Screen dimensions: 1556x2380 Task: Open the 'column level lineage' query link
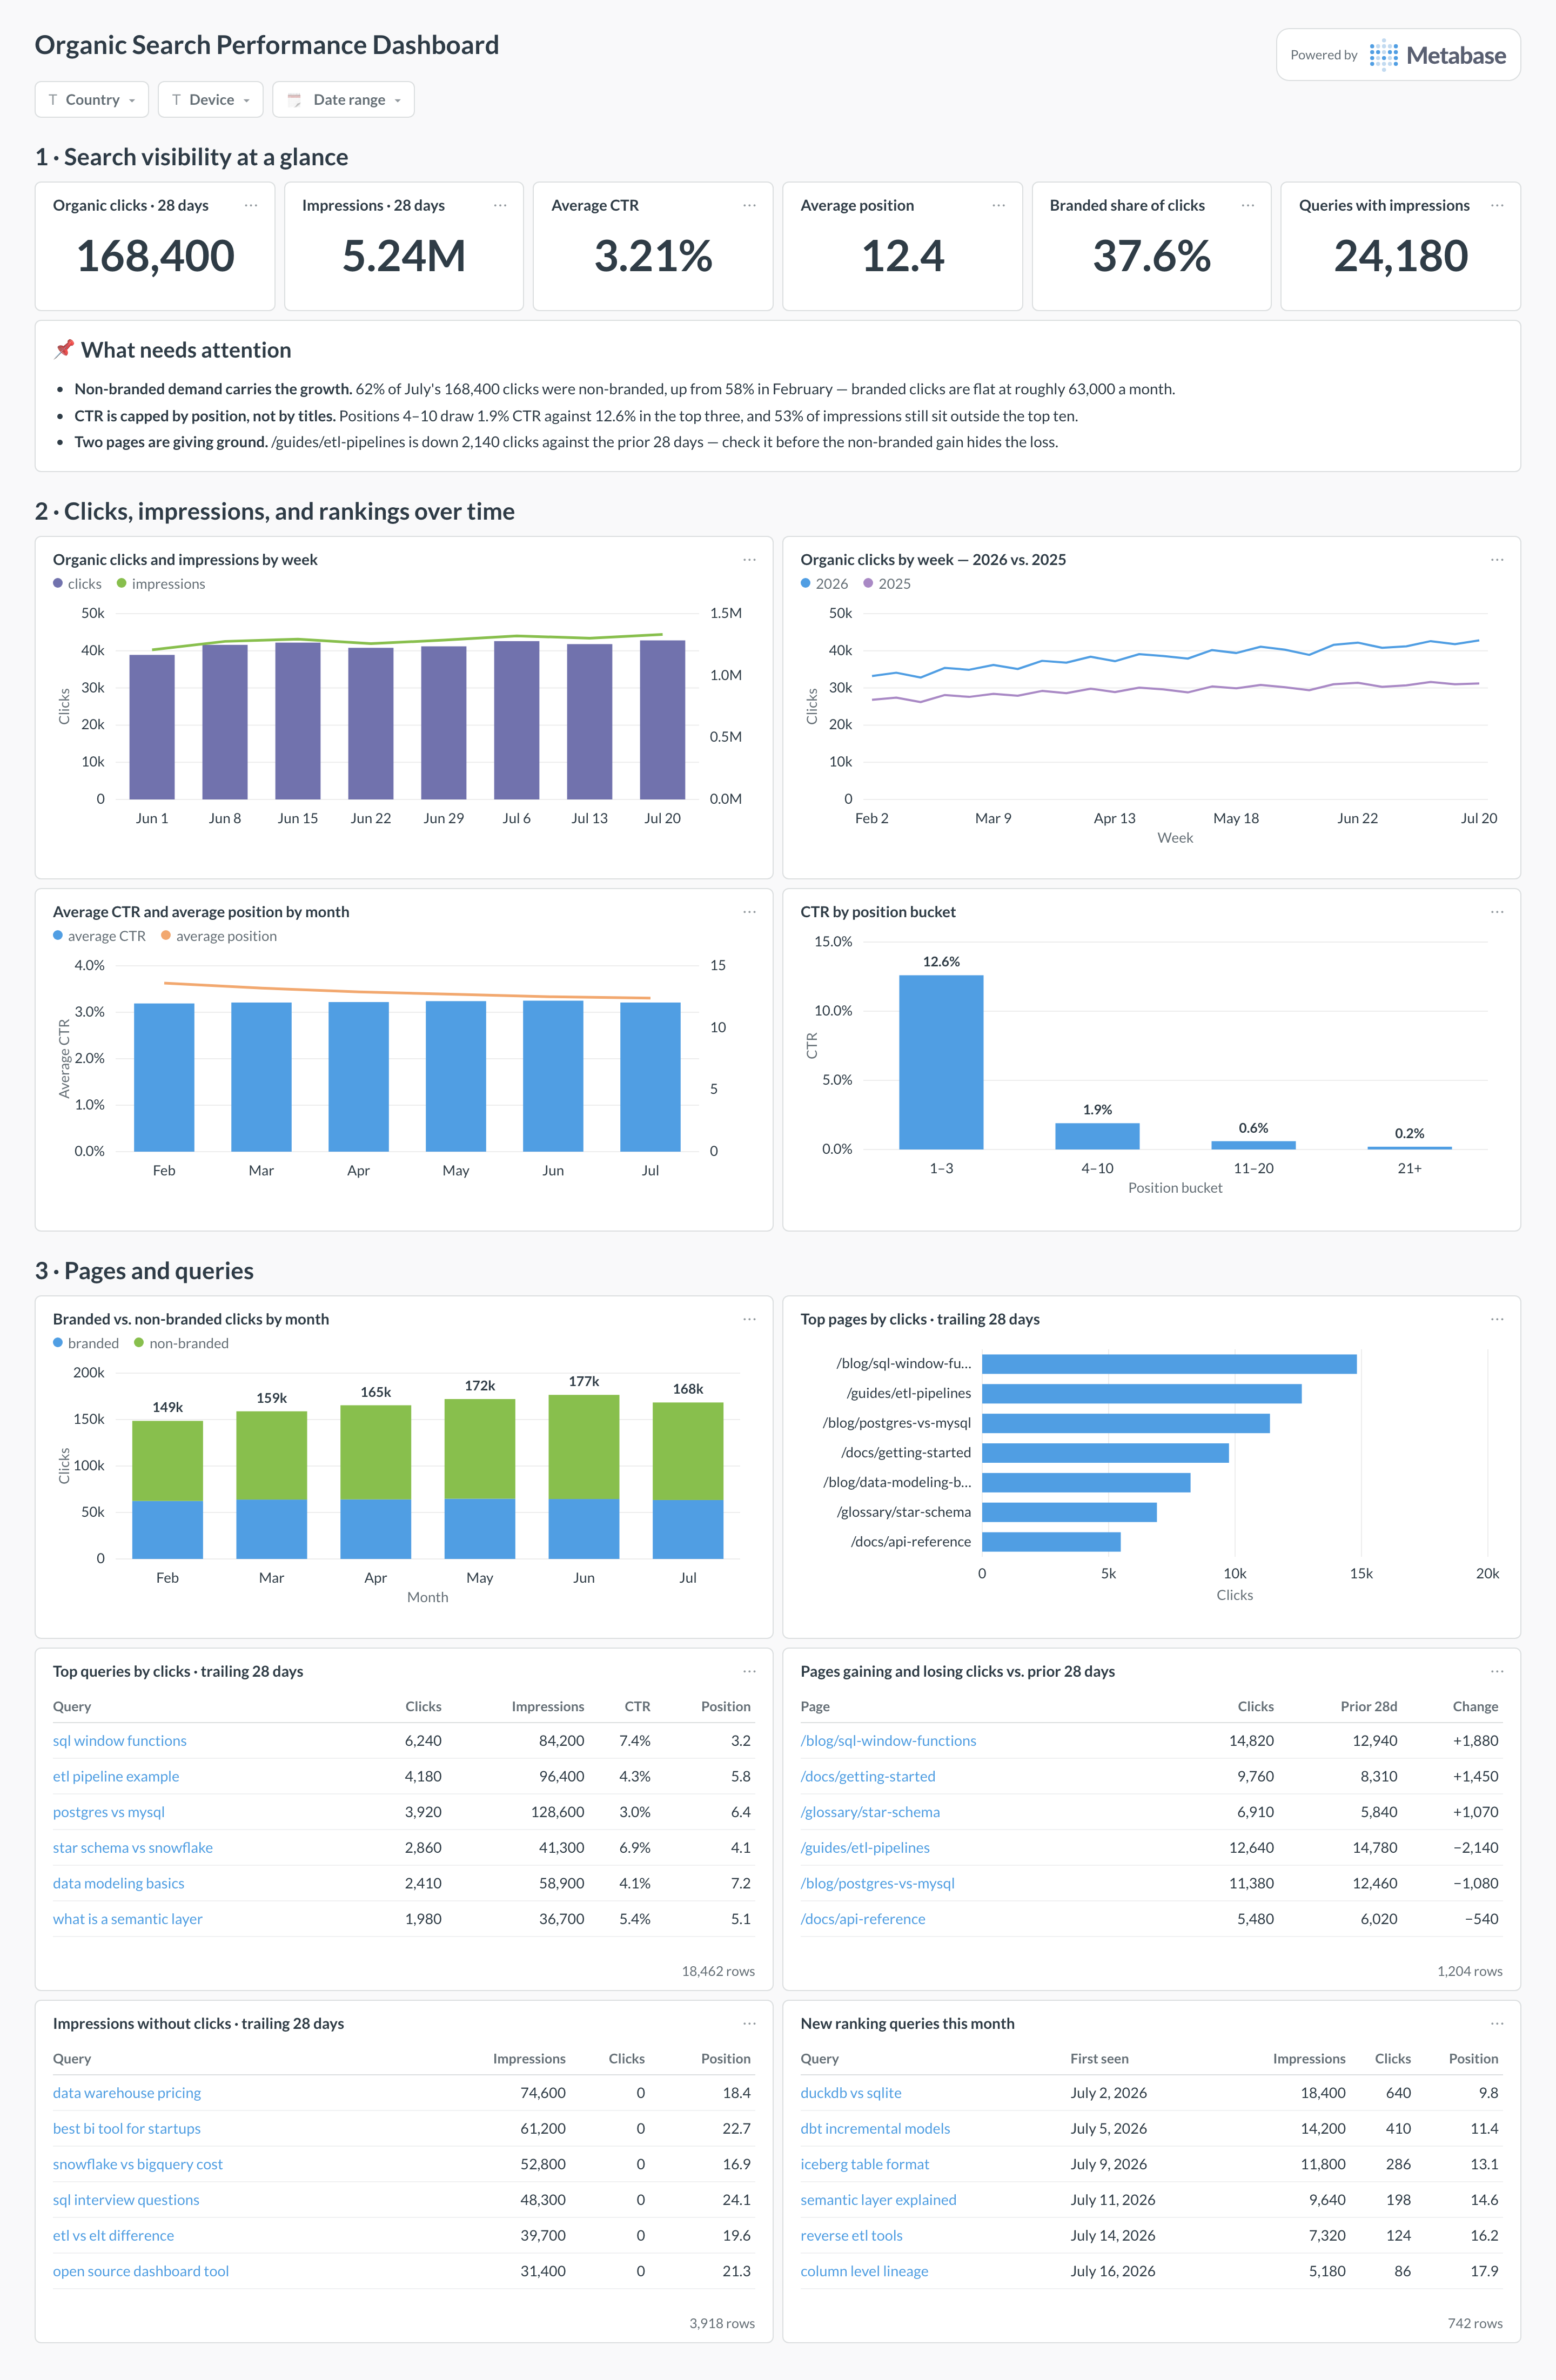(864, 2271)
